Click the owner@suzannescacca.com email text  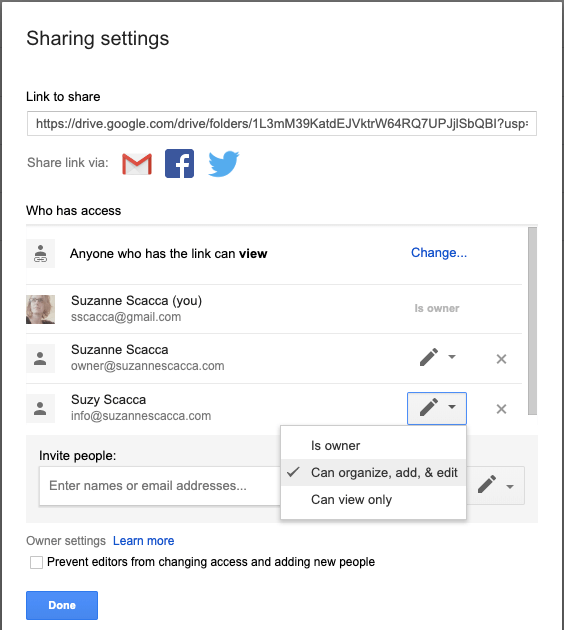tap(147, 366)
